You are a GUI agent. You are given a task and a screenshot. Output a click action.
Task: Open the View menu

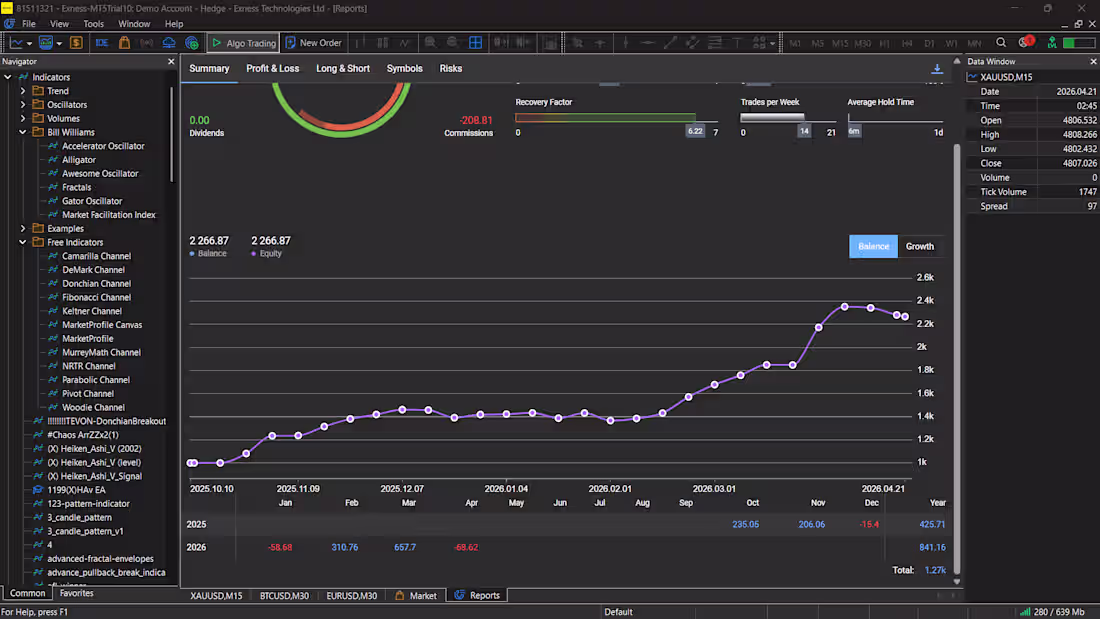point(59,23)
